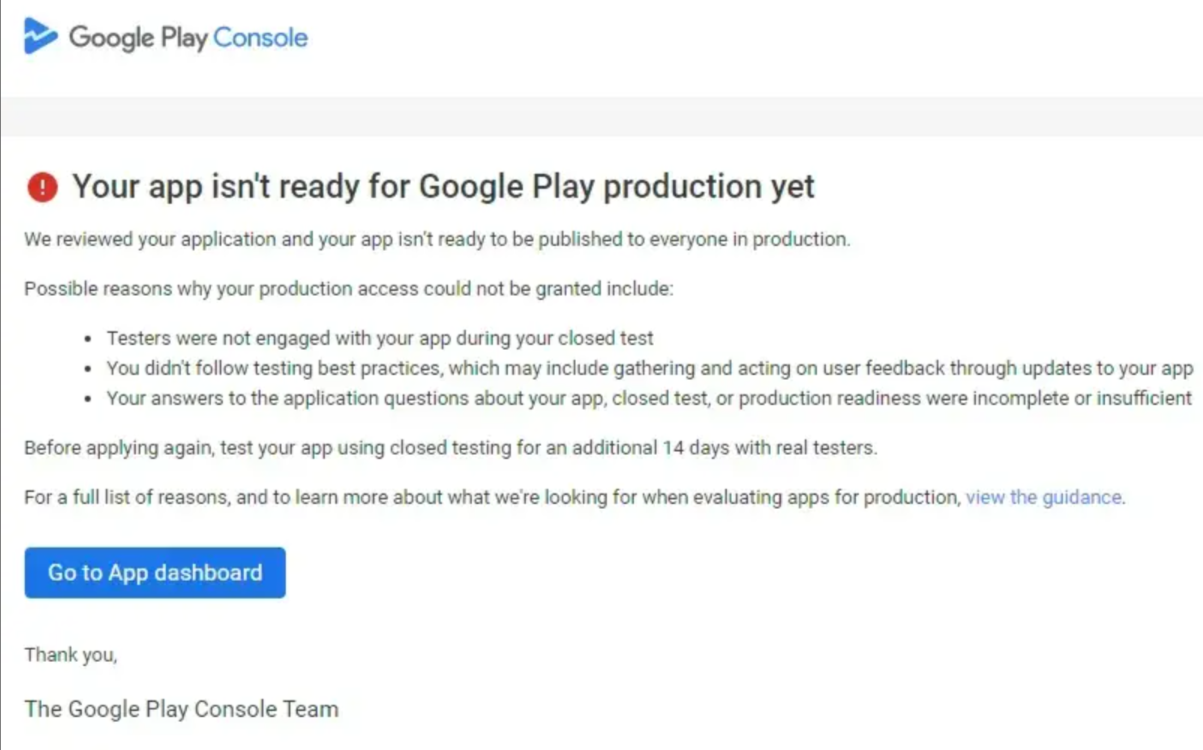Click the For a full list of reasons text
Screen dimensions: 1203x750
coord(492,497)
